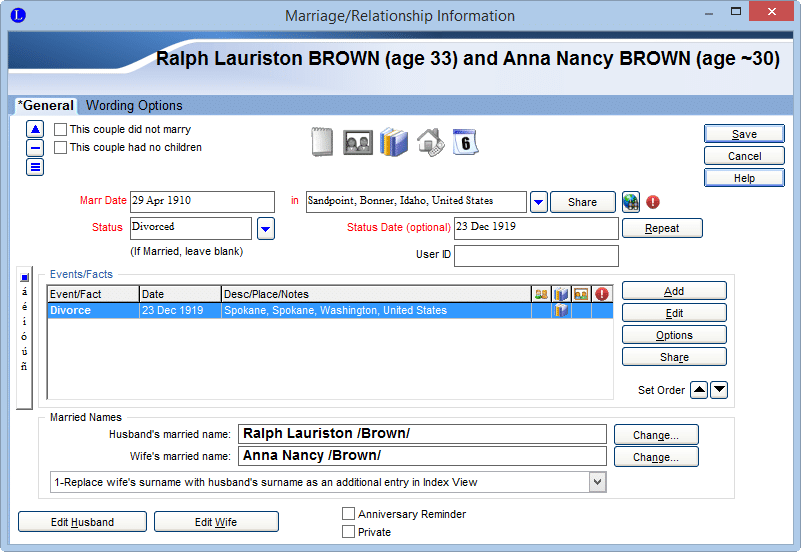Open the calendar to-do icon
Viewport: 801px width, 552px height.
click(466, 142)
